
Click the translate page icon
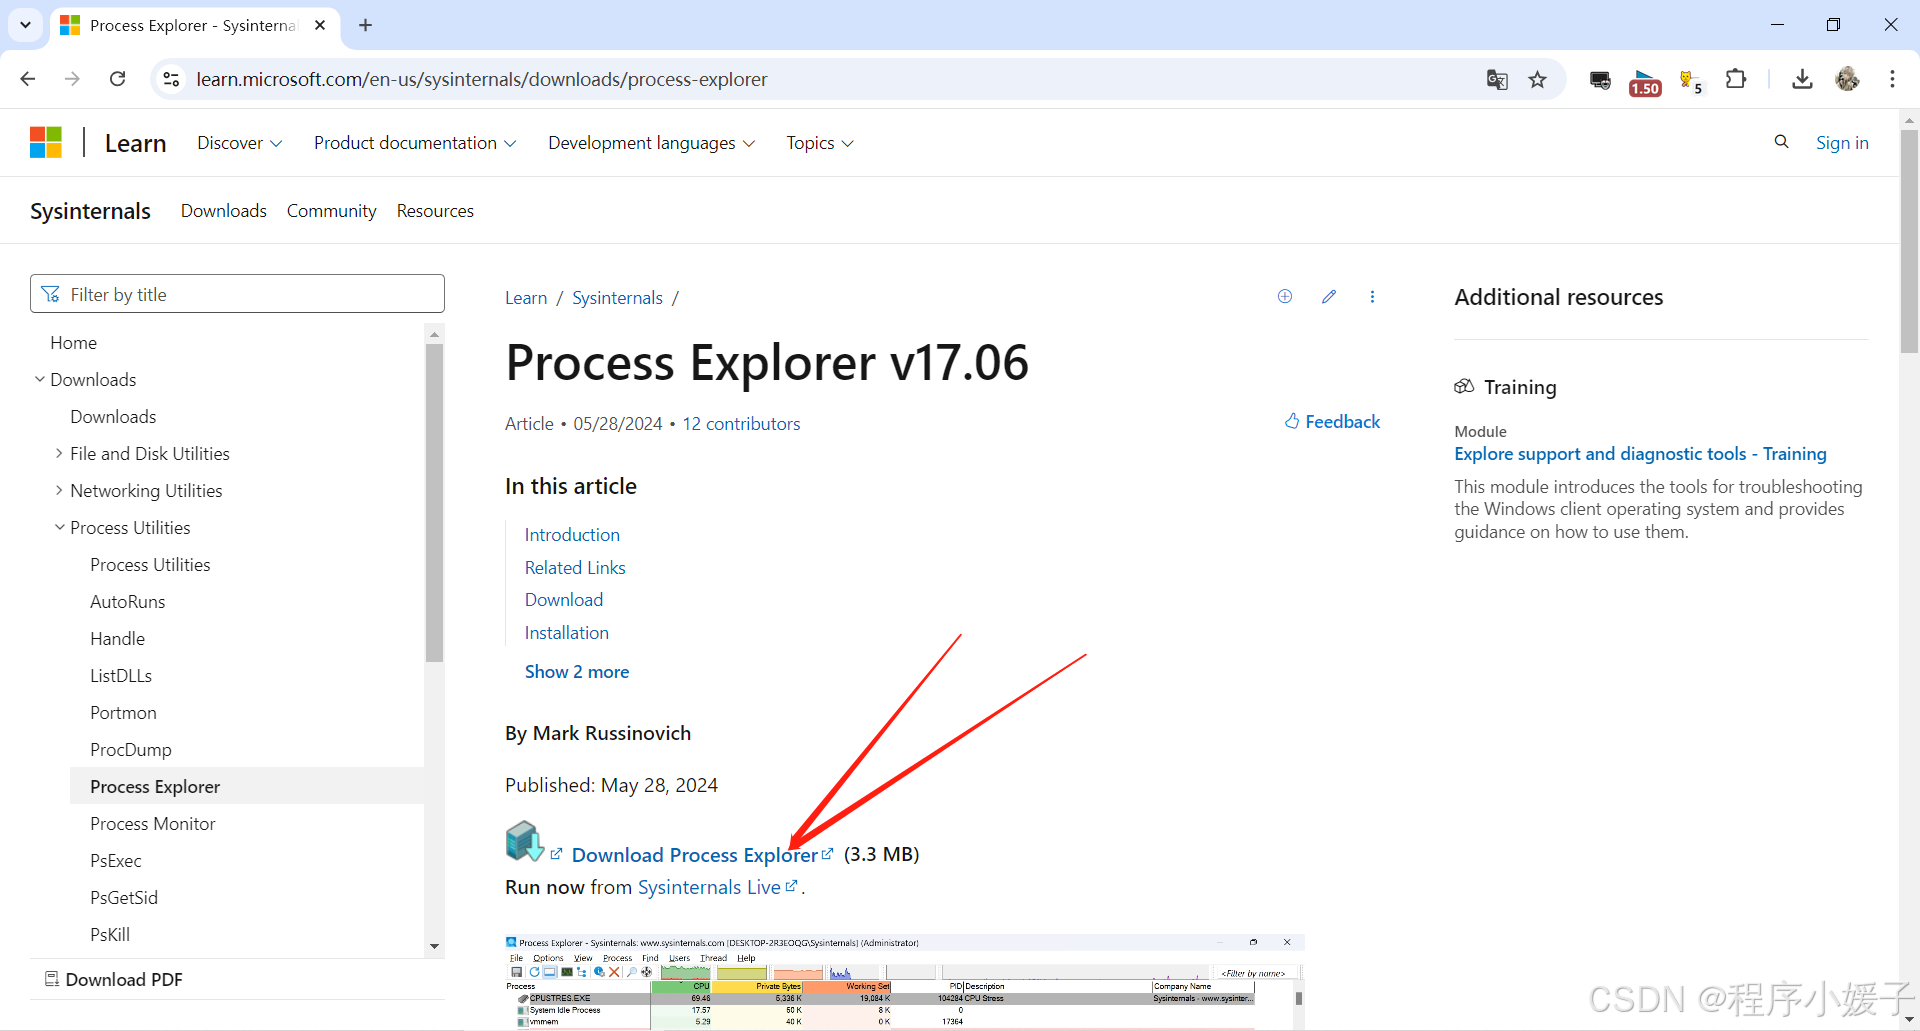pos(1497,80)
